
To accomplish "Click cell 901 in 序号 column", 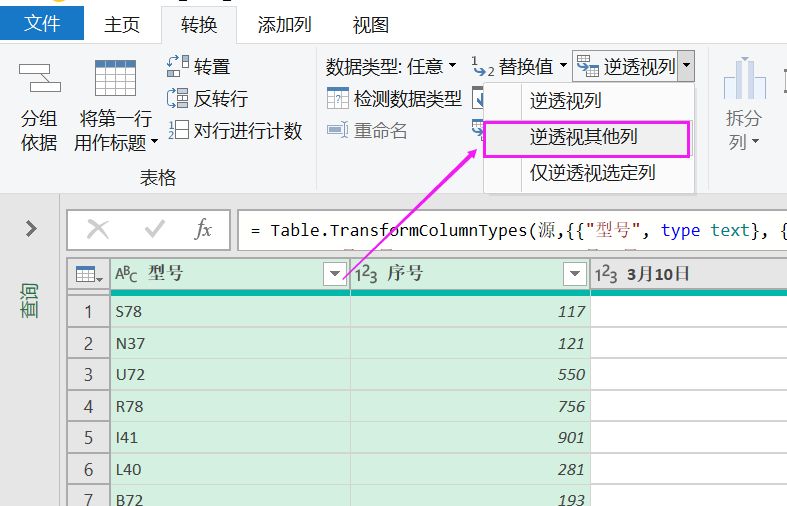I will [470, 438].
